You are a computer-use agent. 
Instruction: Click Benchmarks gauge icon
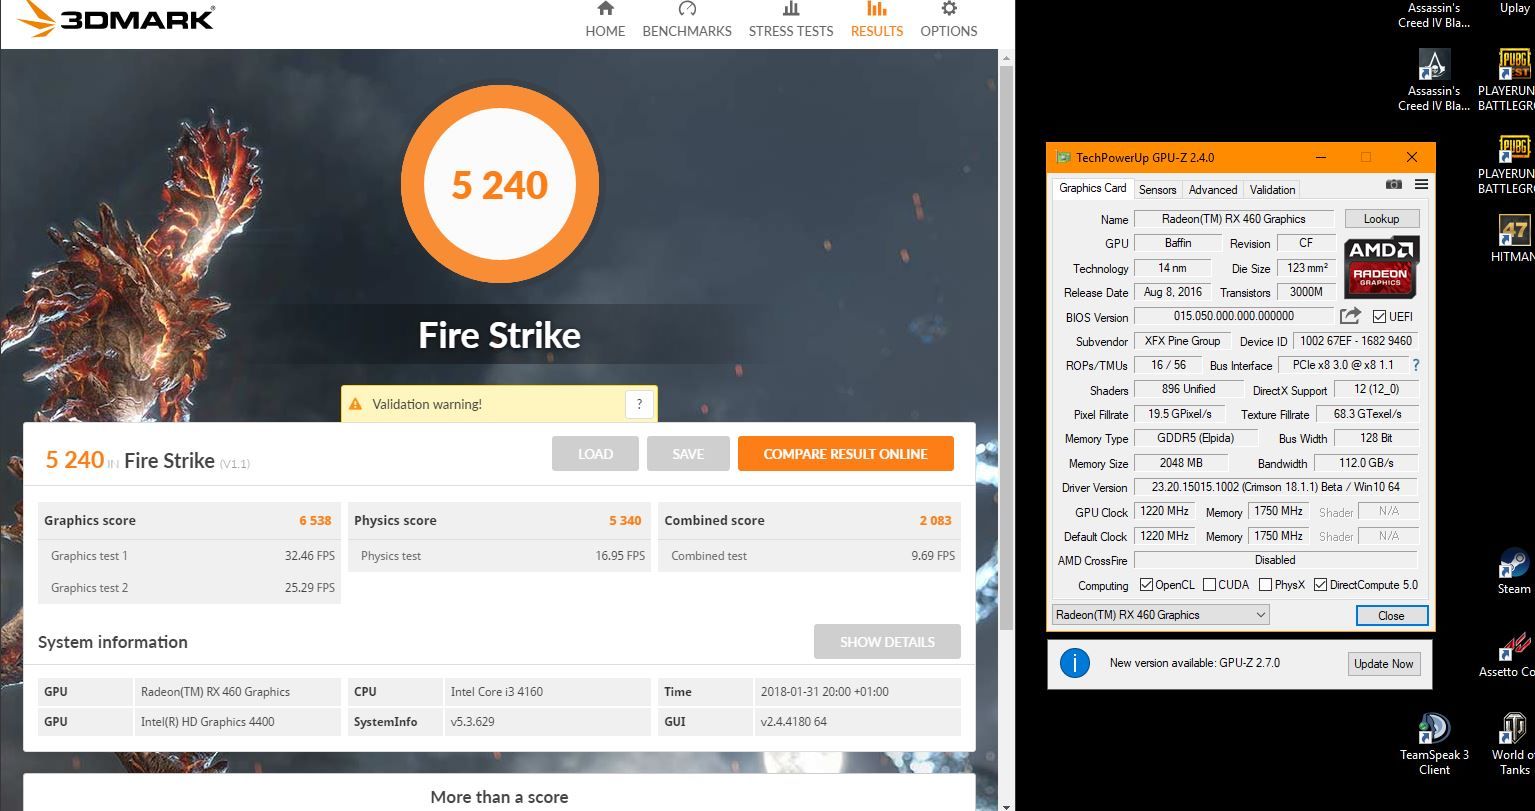click(x=687, y=9)
